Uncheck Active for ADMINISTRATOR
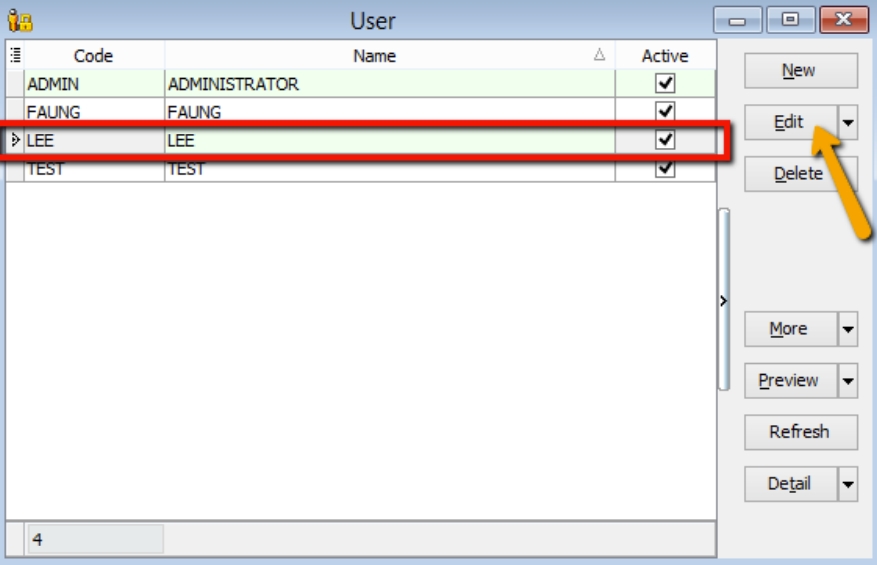 [665, 83]
